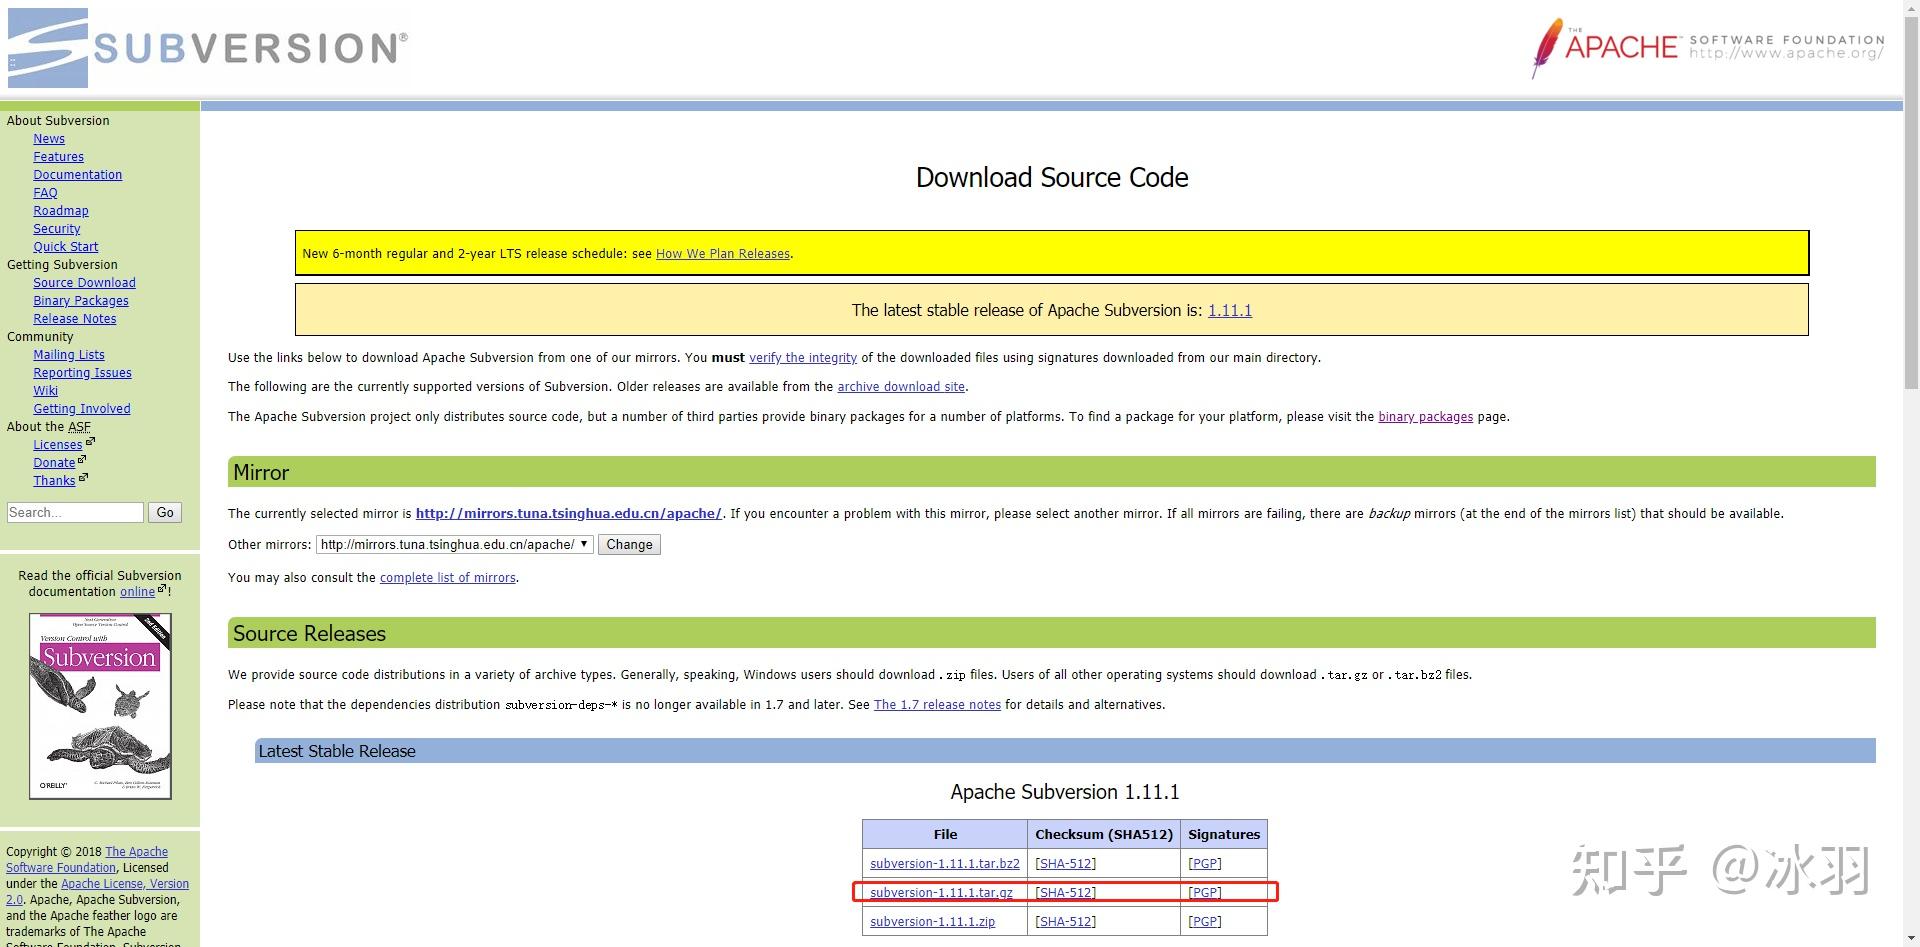Open PGP signature for the tar.gz file
1920x947 pixels.
click(x=1205, y=893)
